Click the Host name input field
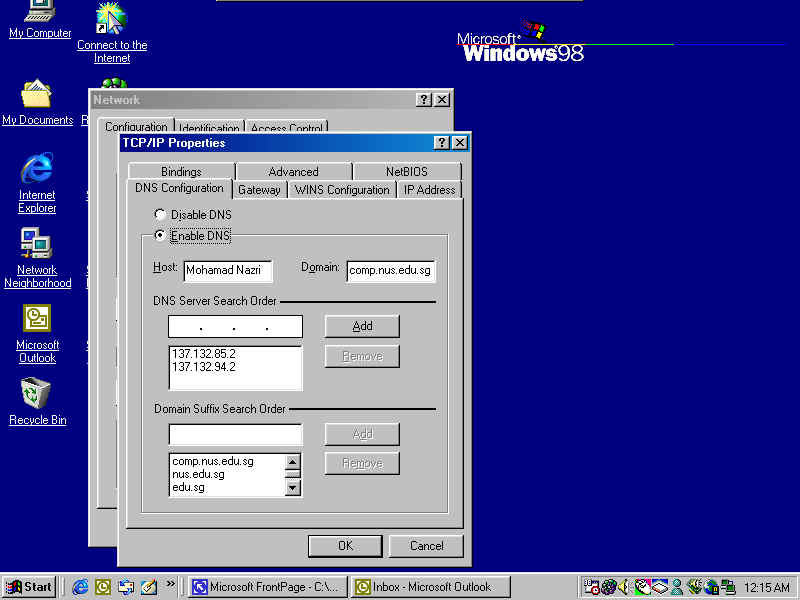The width and height of the screenshot is (800, 600). click(228, 271)
